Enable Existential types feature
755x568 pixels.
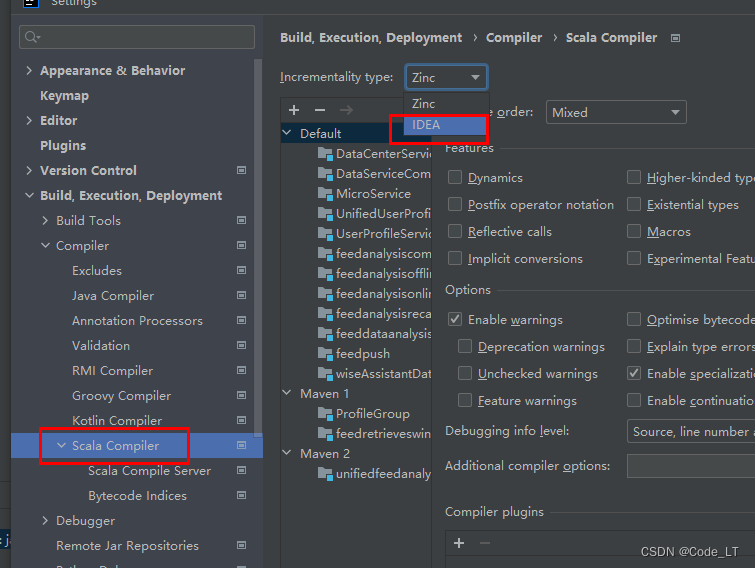coord(634,205)
